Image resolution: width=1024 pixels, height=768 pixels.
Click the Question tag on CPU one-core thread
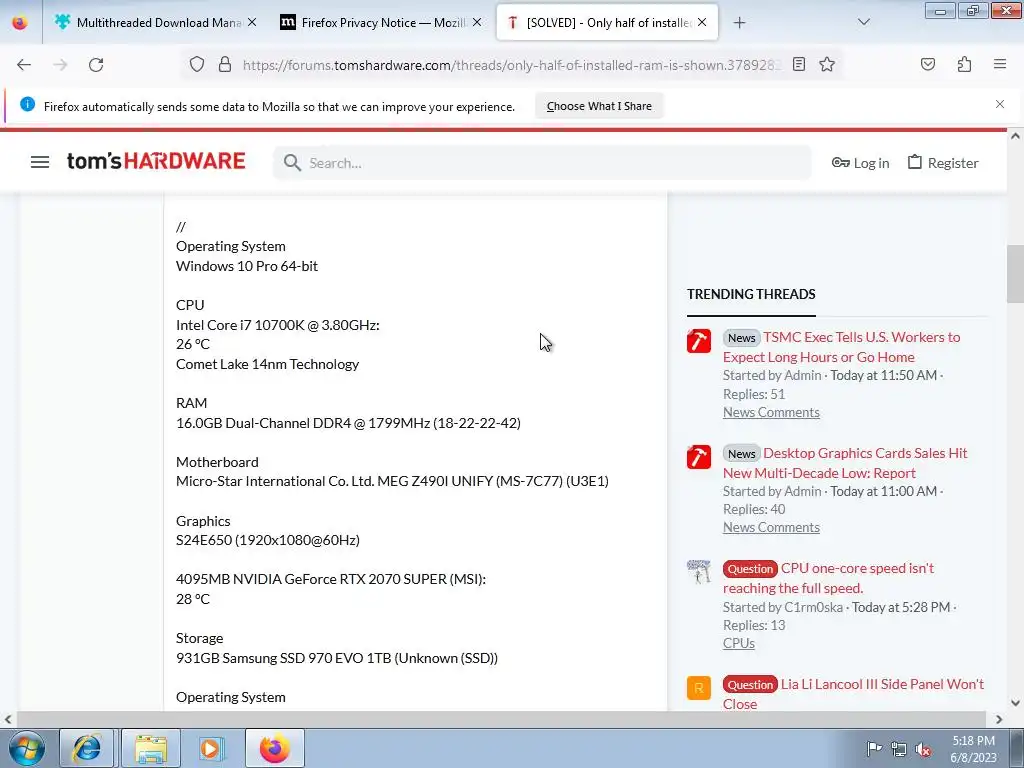click(750, 569)
